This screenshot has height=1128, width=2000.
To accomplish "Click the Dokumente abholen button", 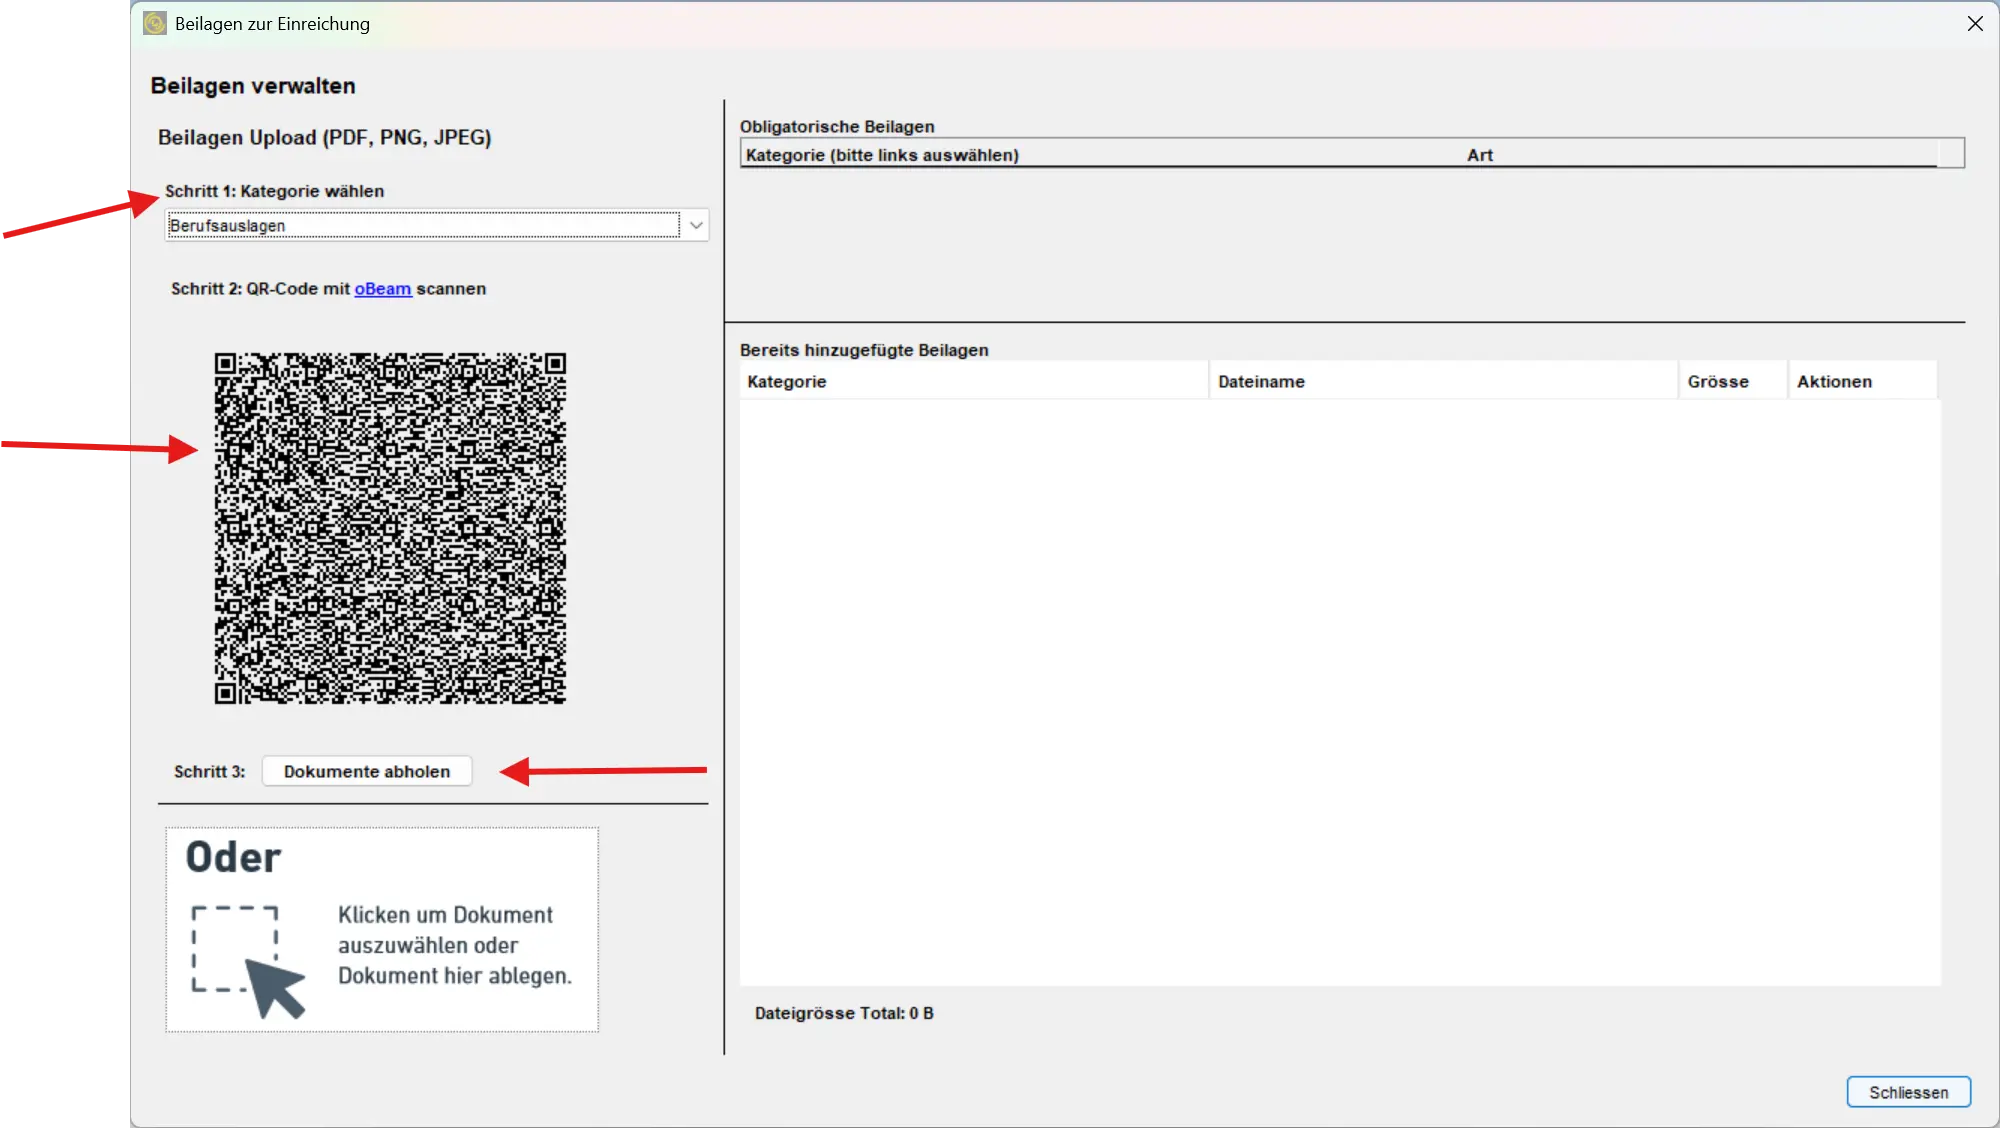I will pos(366,771).
